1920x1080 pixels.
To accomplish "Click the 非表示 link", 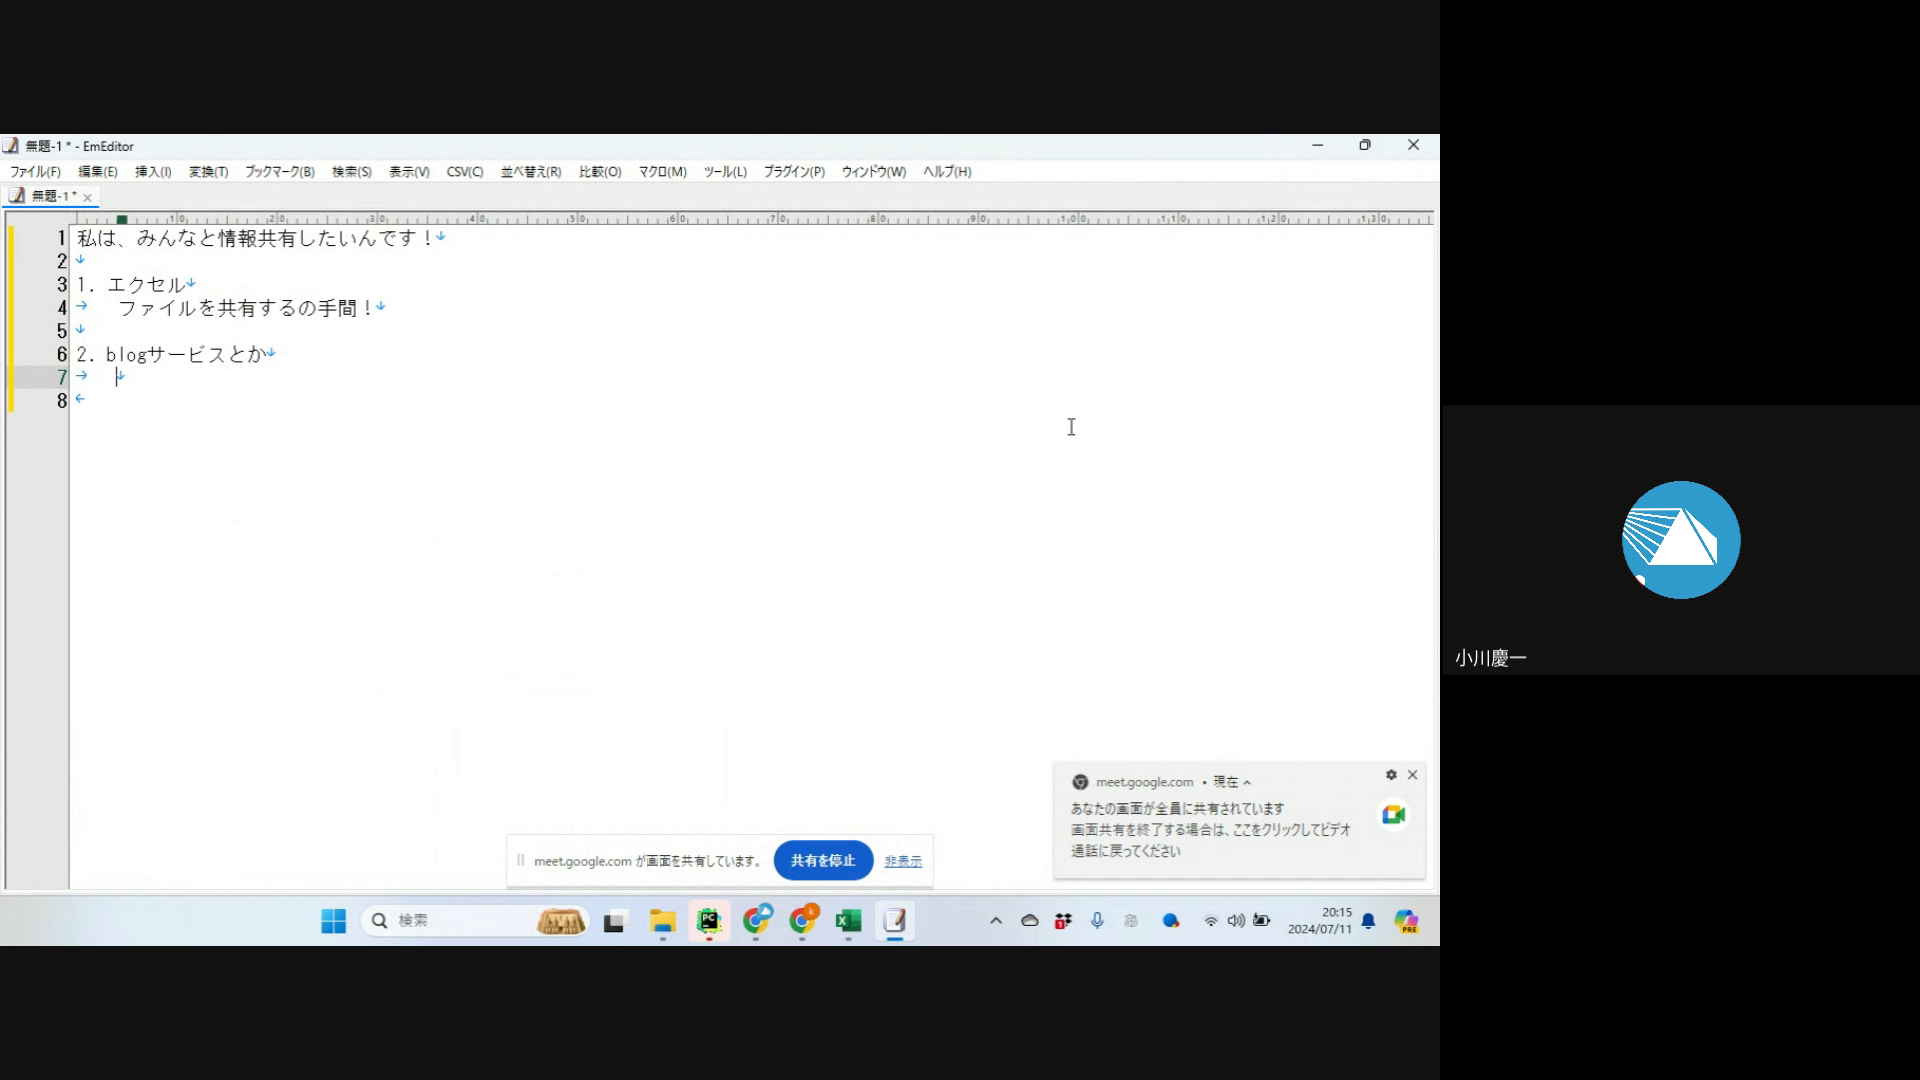I will [903, 861].
